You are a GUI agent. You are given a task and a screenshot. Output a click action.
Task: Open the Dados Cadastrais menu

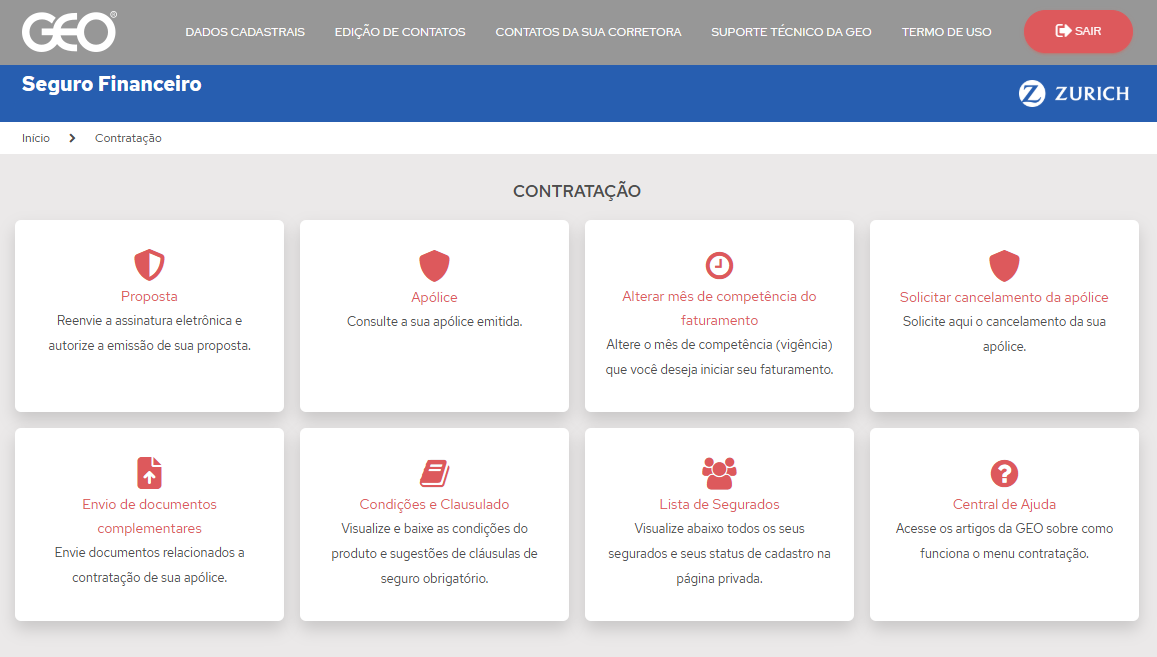click(x=245, y=32)
